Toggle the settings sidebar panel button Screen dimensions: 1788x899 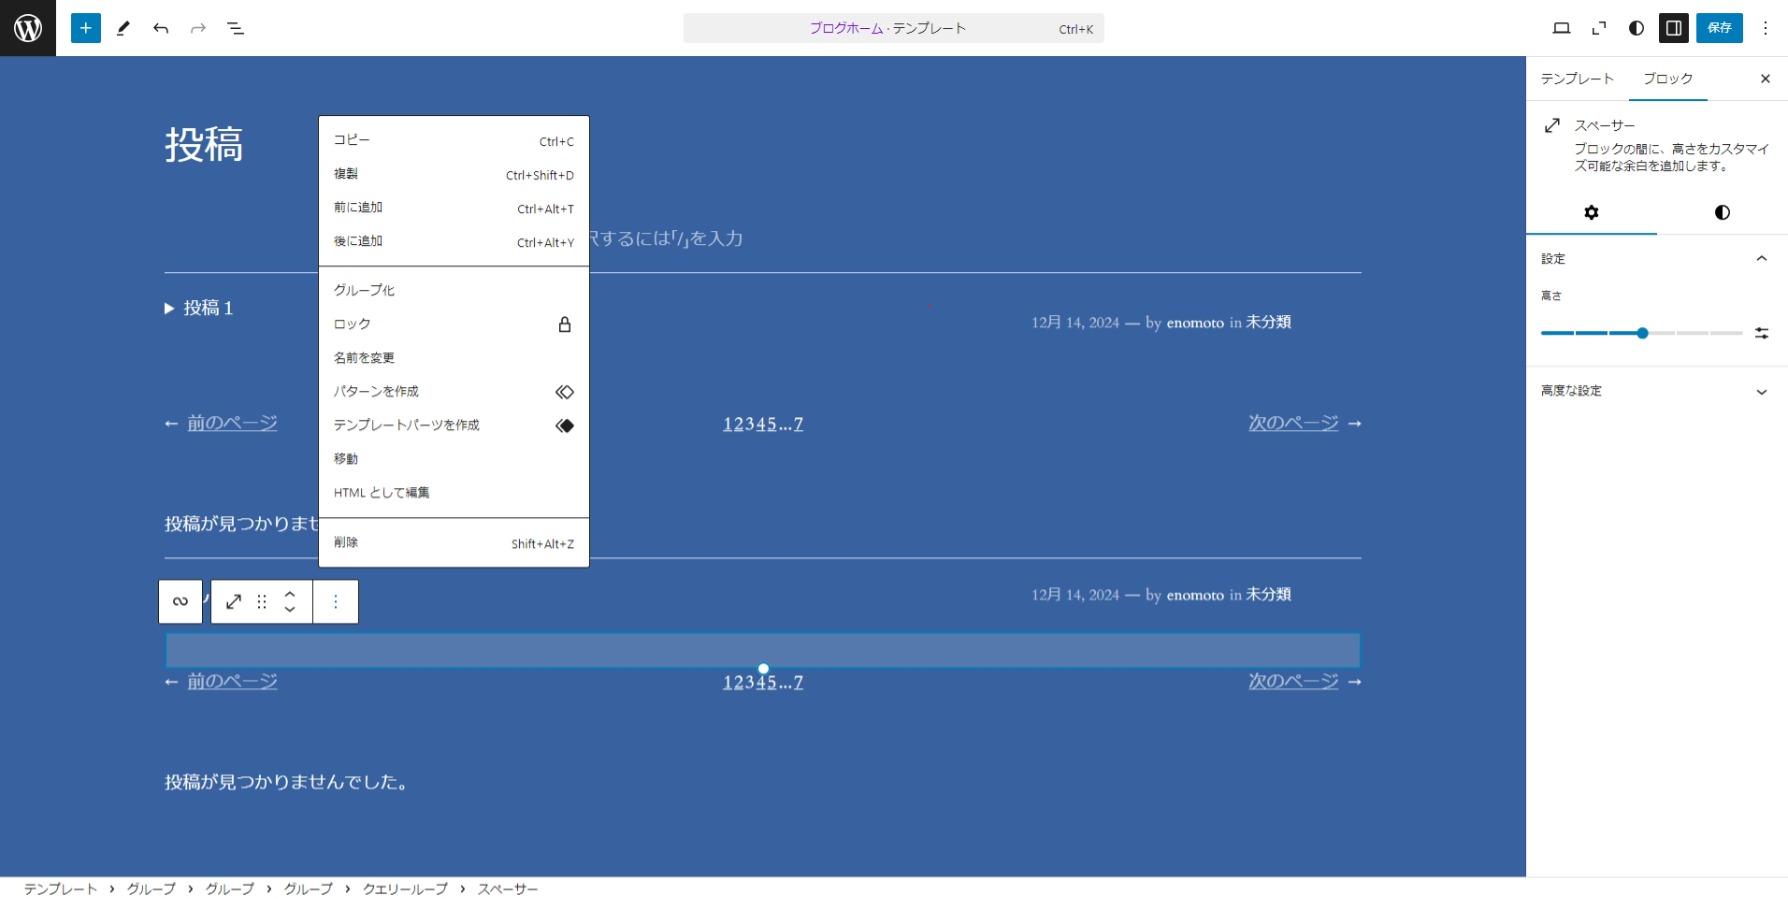coord(1673,28)
